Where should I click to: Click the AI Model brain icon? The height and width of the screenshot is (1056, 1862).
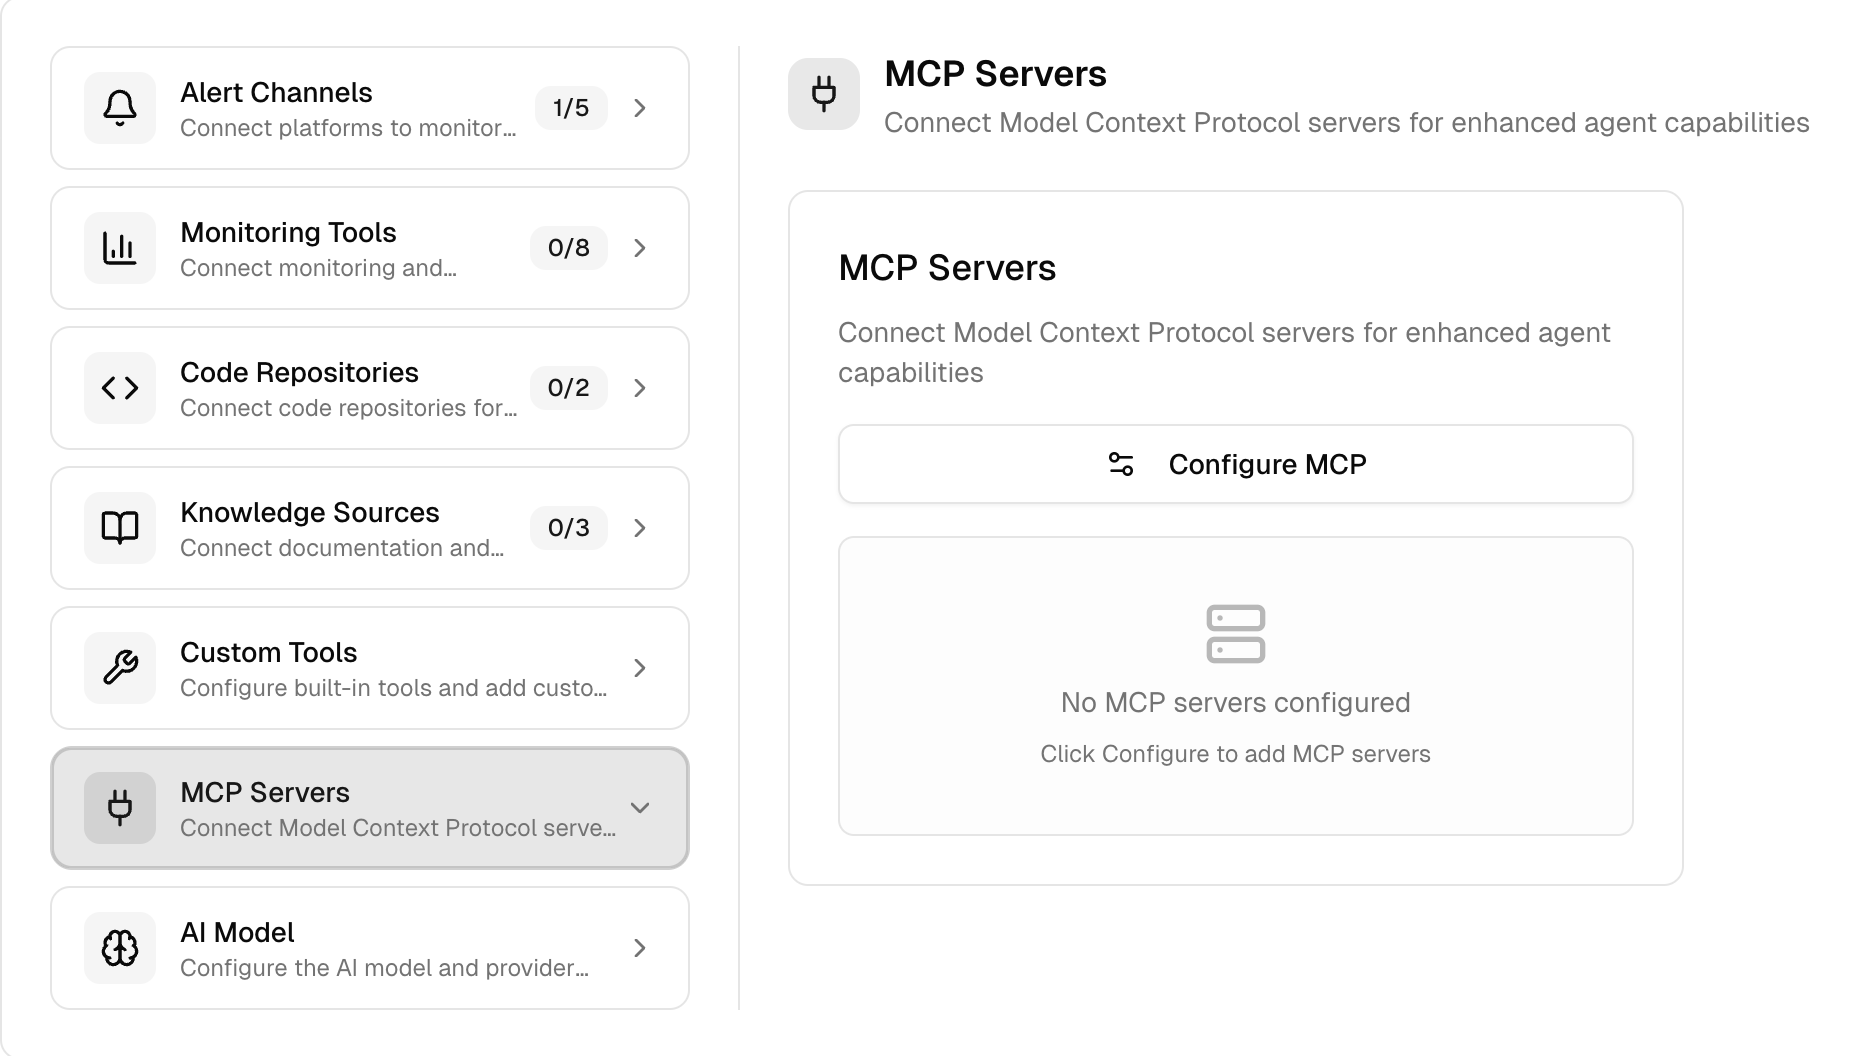[119, 948]
